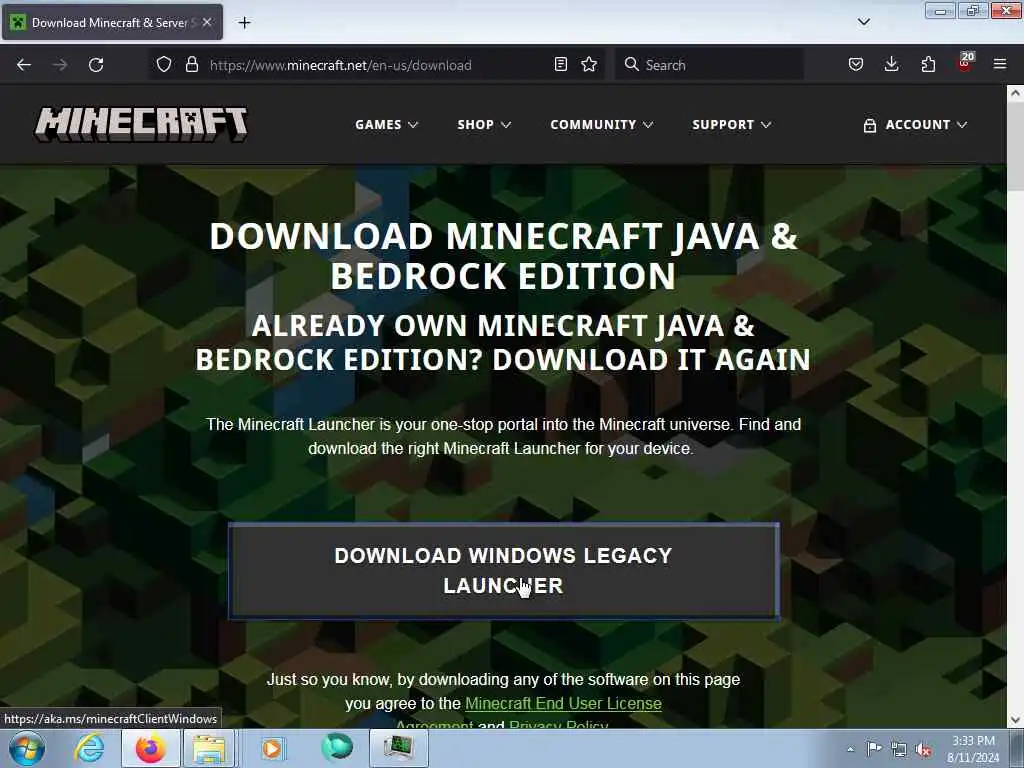Launch Internet Explorer from taskbar
The width and height of the screenshot is (1024, 768).
coord(89,748)
